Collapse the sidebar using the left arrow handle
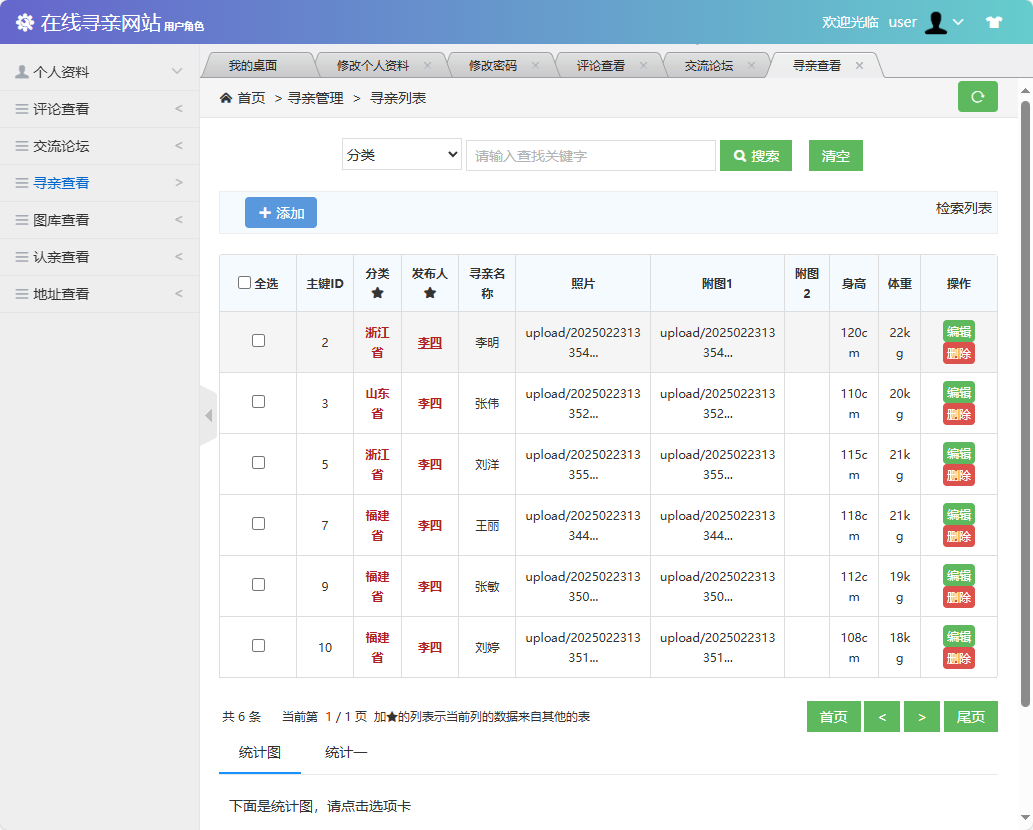 (209, 415)
